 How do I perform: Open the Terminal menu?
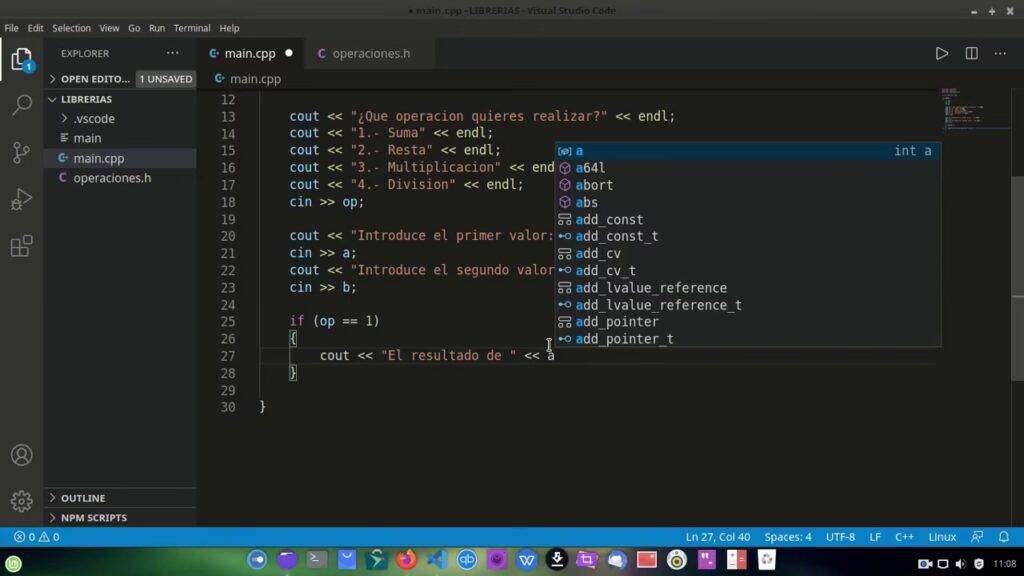[192, 28]
